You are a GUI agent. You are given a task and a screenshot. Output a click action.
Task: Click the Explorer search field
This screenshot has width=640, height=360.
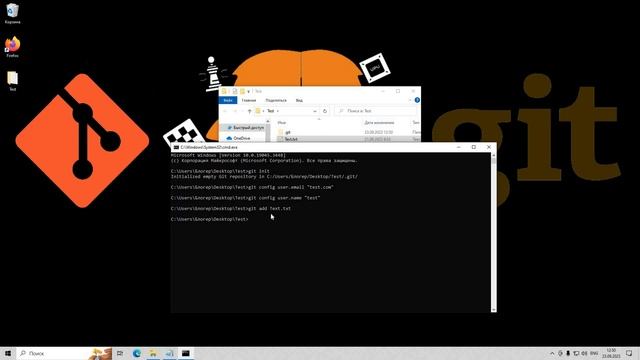[x=376, y=111]
